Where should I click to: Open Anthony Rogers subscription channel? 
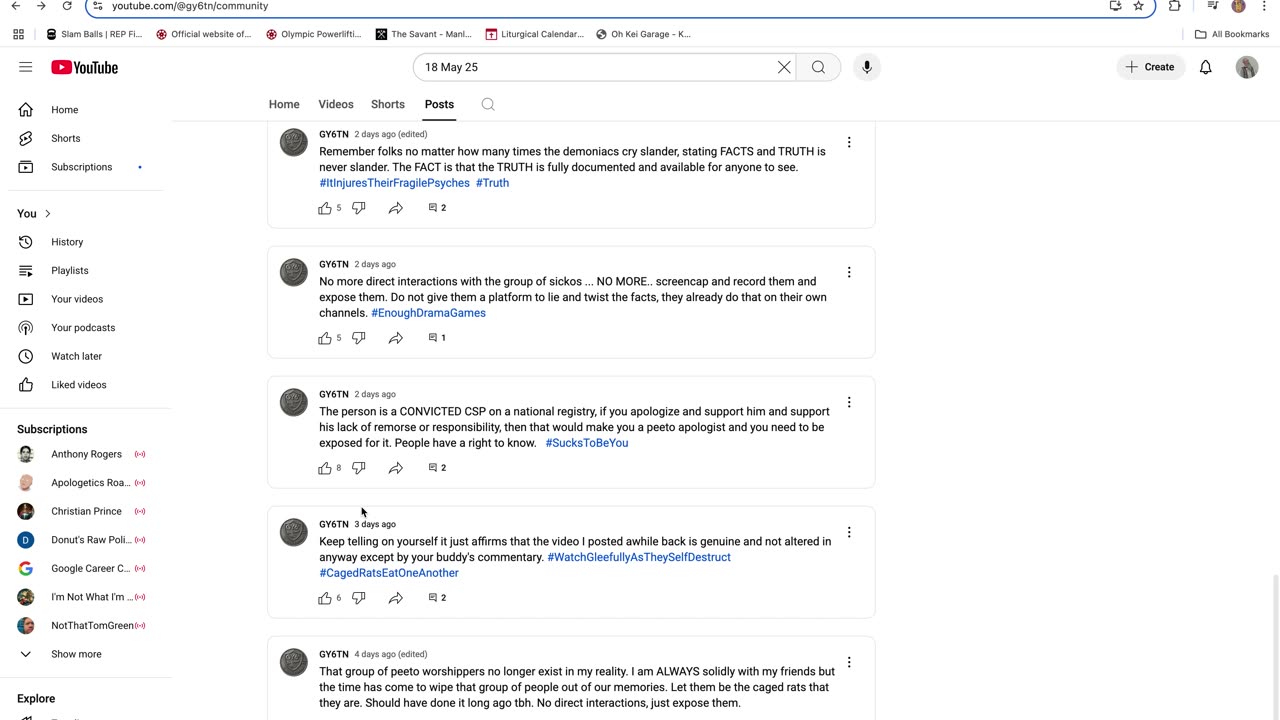[x=86, y=454]
